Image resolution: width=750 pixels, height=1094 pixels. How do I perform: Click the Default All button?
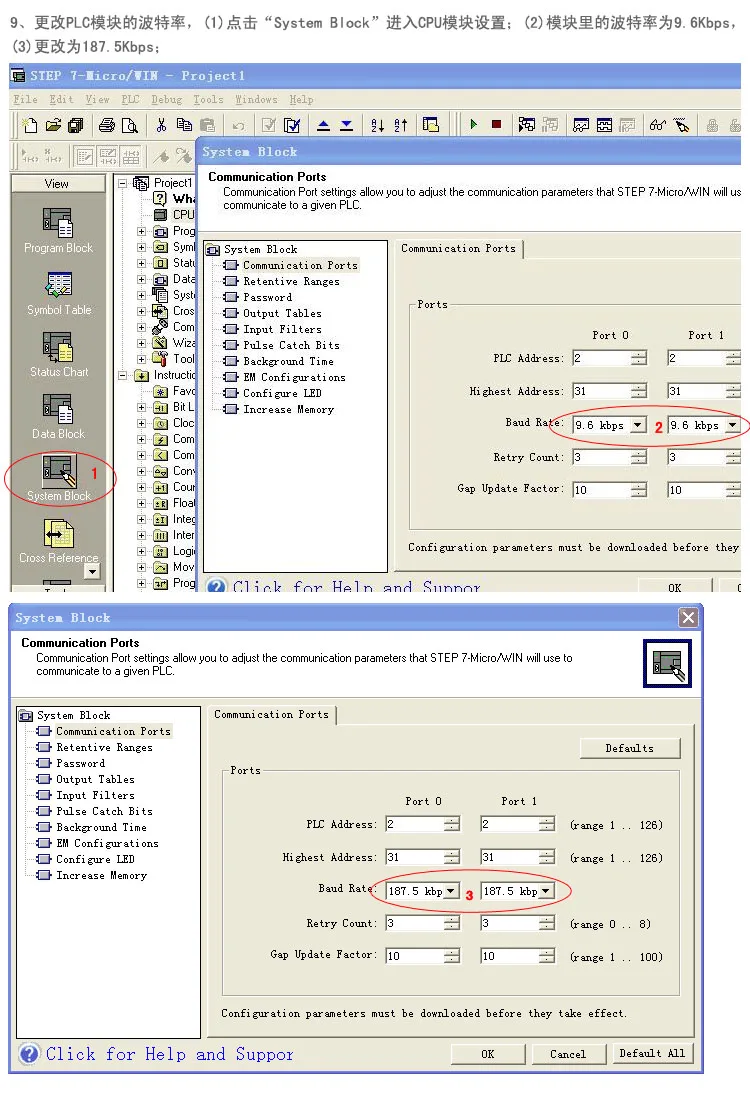652,1054
